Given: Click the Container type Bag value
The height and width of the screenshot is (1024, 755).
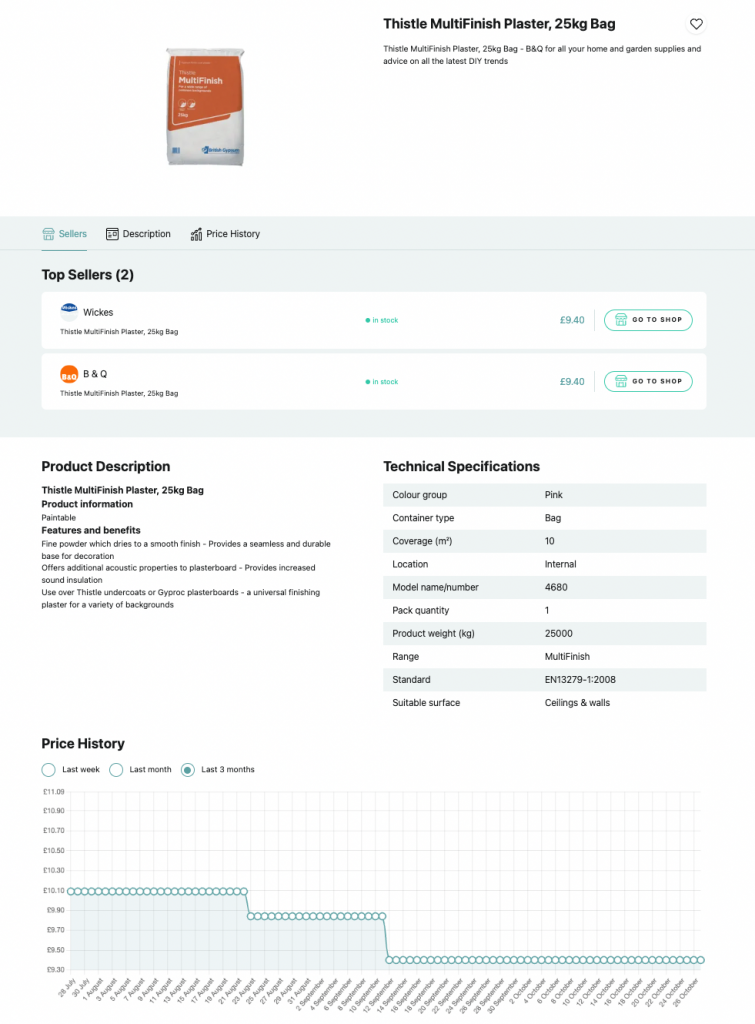Looking at the screenshot, I should pyautogui.click(x=553, y=518).
